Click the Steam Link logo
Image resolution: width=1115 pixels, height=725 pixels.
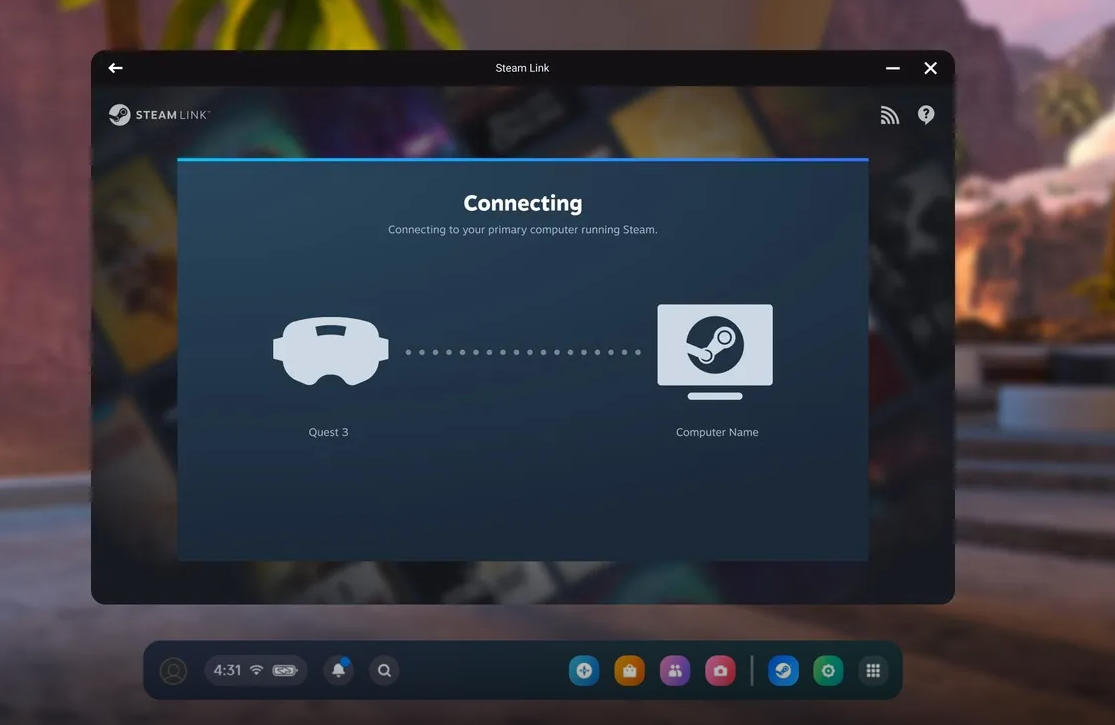[159, 114]
